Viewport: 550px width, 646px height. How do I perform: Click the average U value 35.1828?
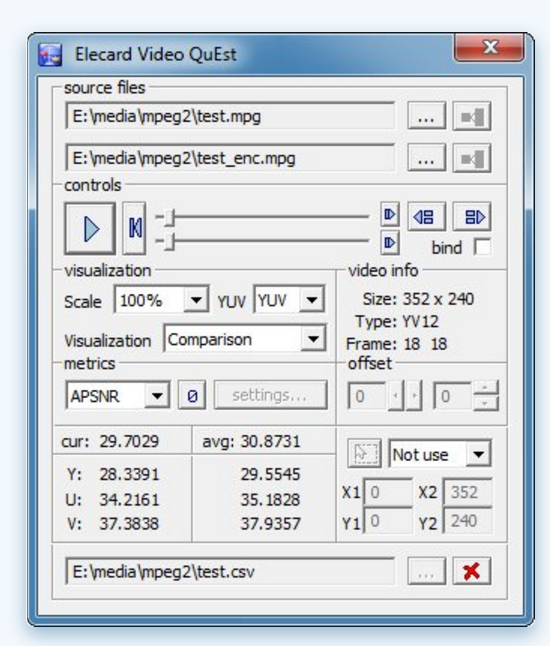270,499
